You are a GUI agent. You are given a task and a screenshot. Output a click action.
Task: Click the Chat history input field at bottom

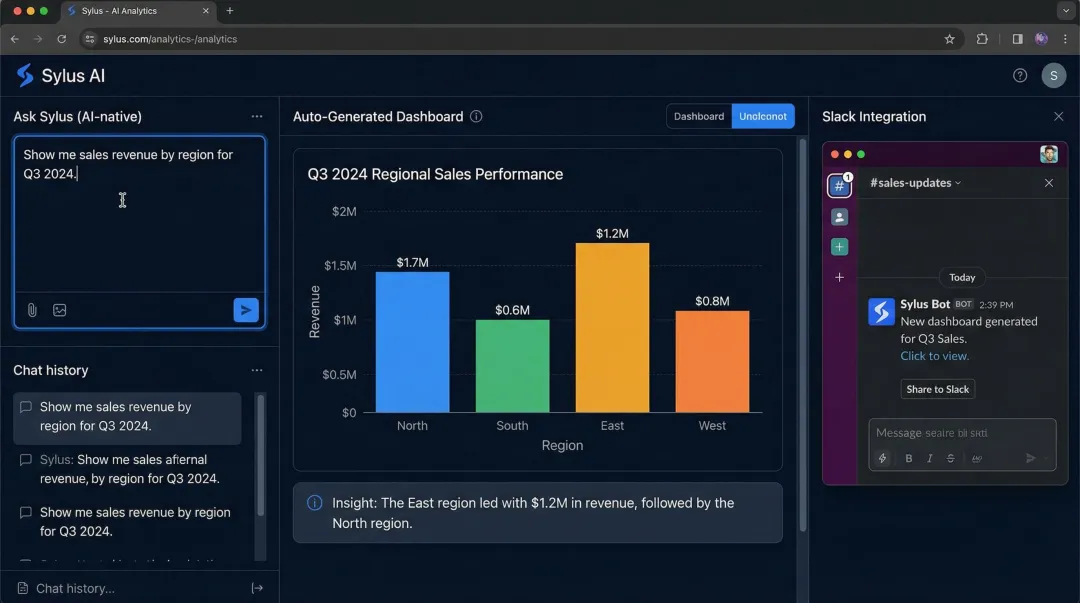pos(75,588)
